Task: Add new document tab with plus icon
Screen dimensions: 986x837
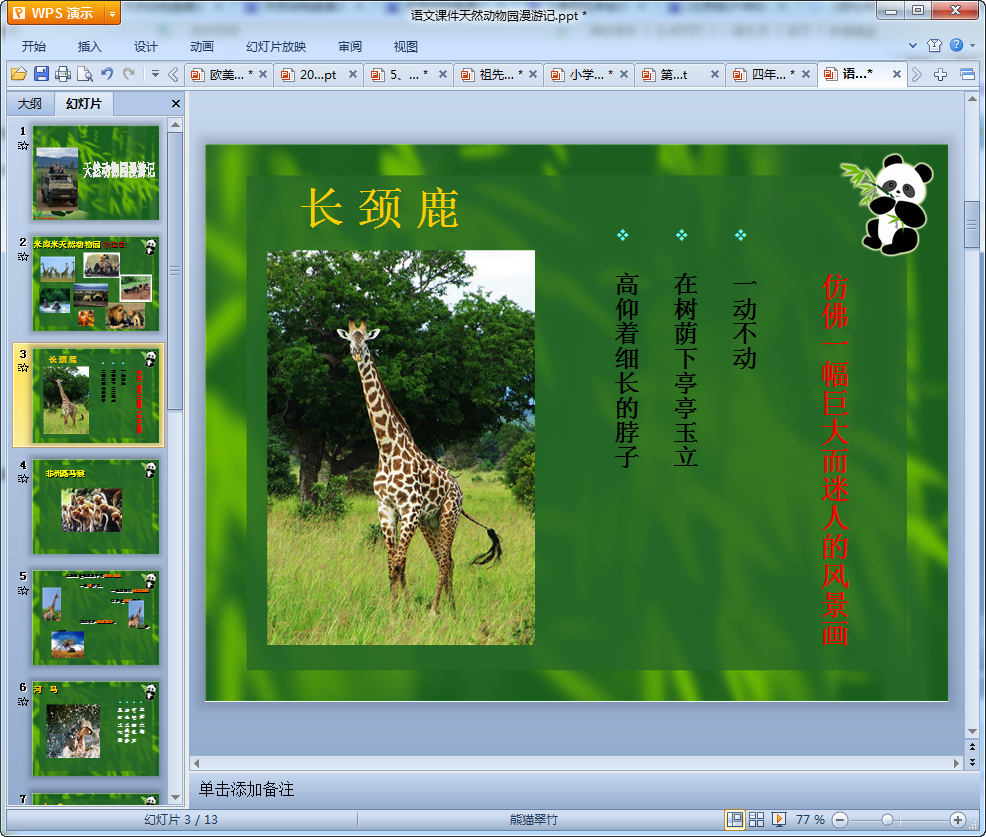Action: click(x=940, y=74)
